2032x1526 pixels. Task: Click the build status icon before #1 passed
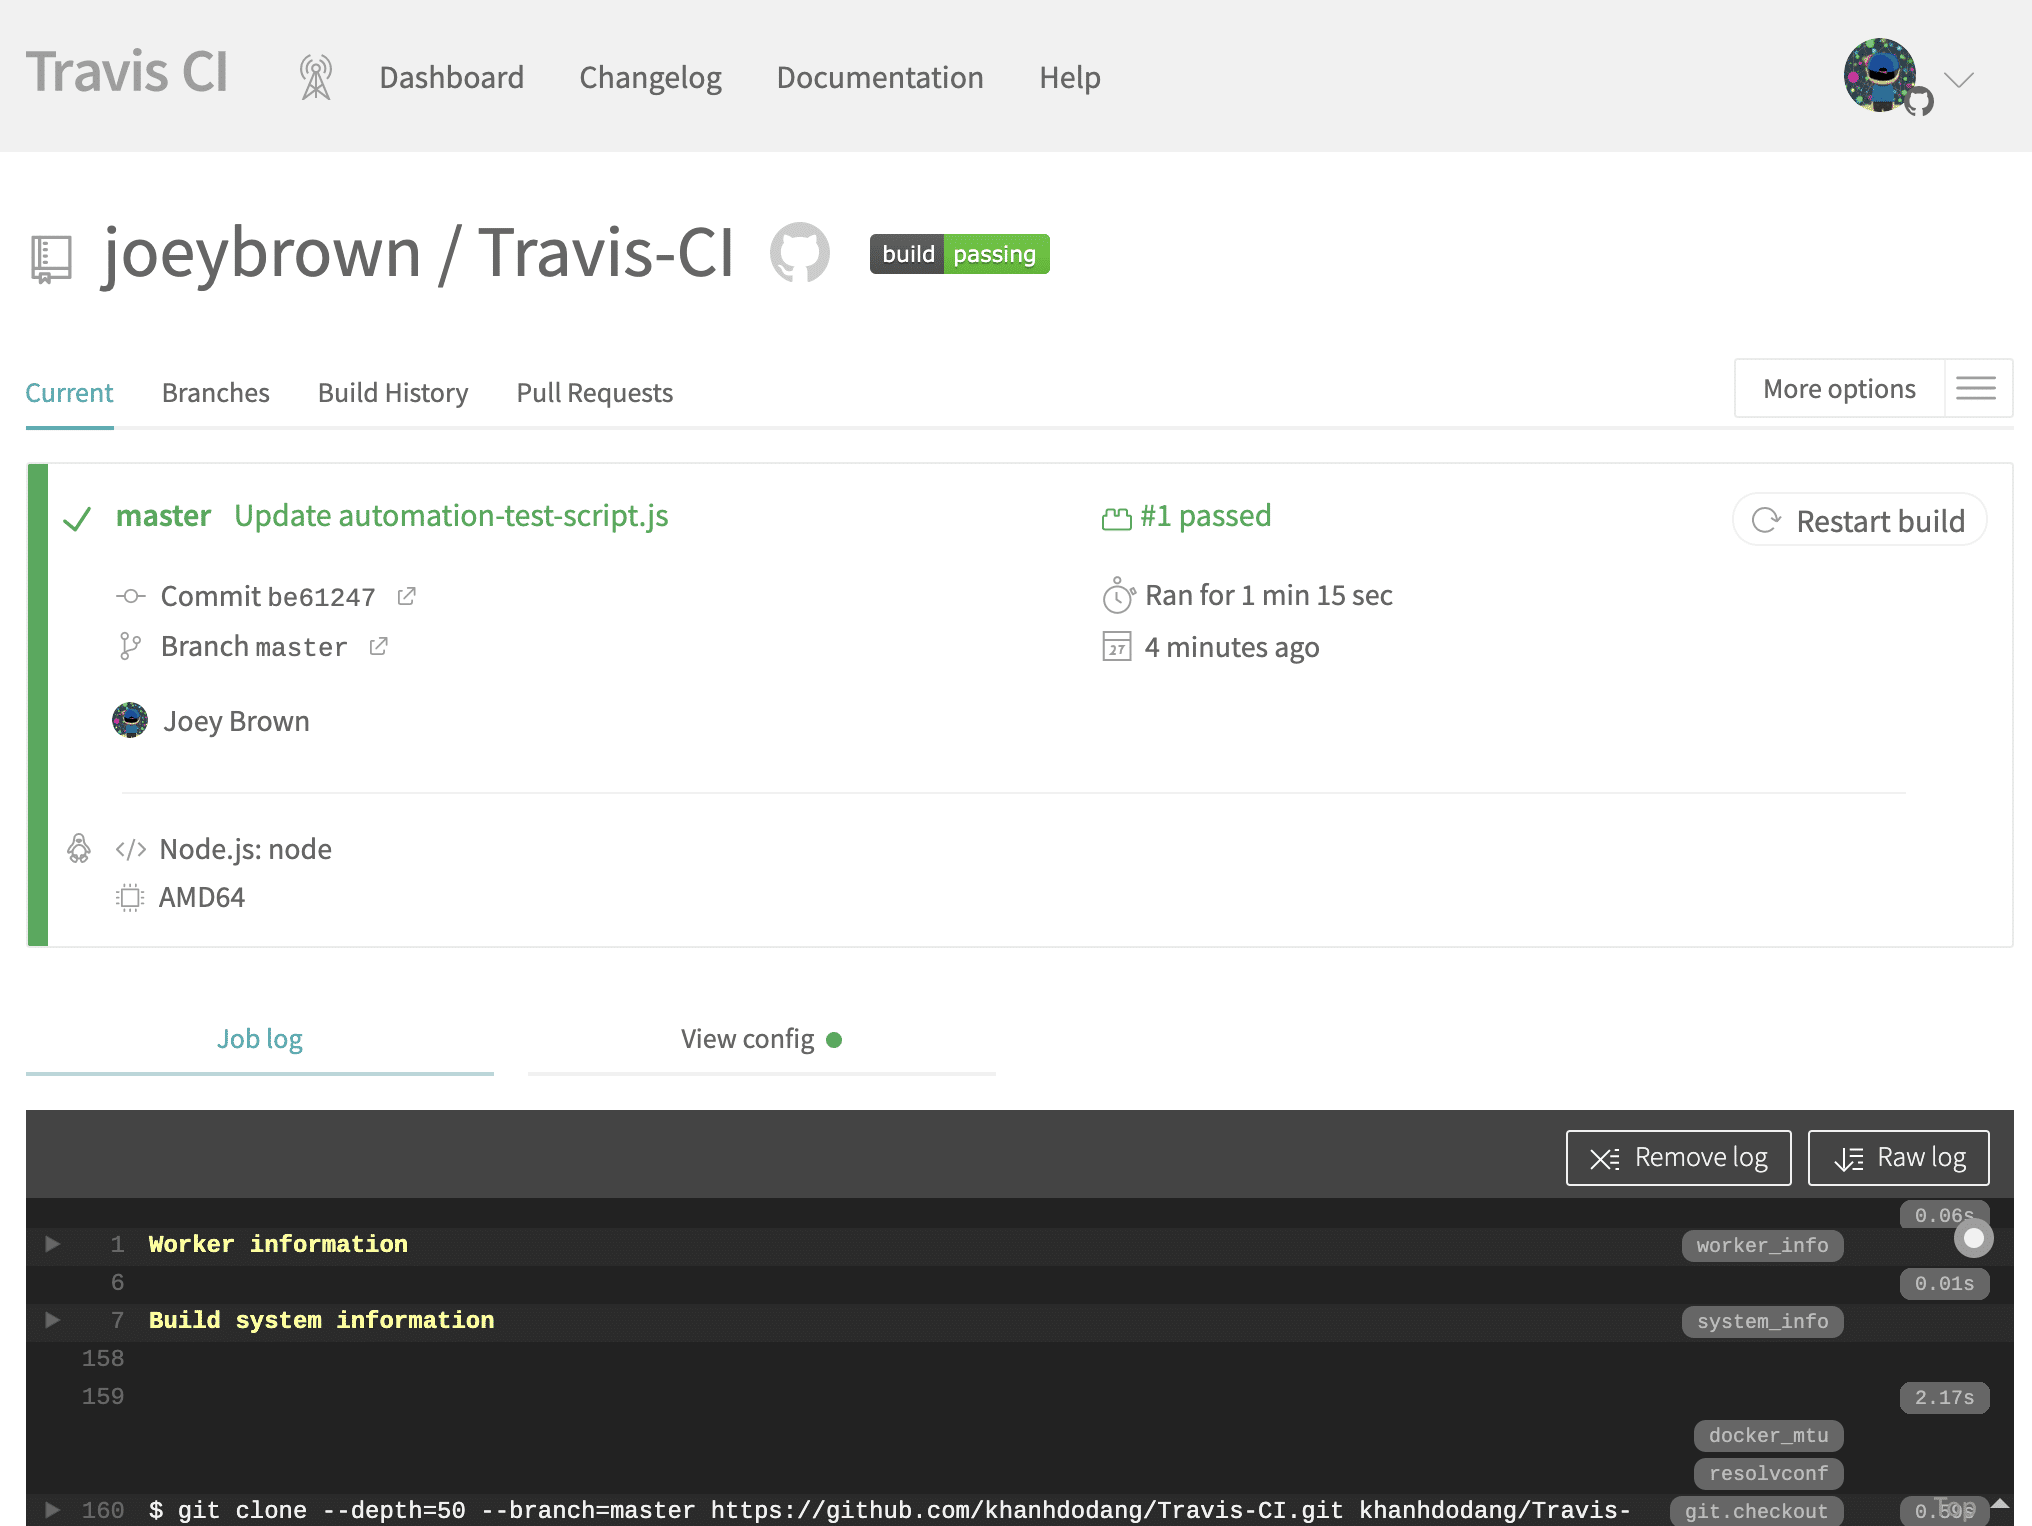[1116, 518]
